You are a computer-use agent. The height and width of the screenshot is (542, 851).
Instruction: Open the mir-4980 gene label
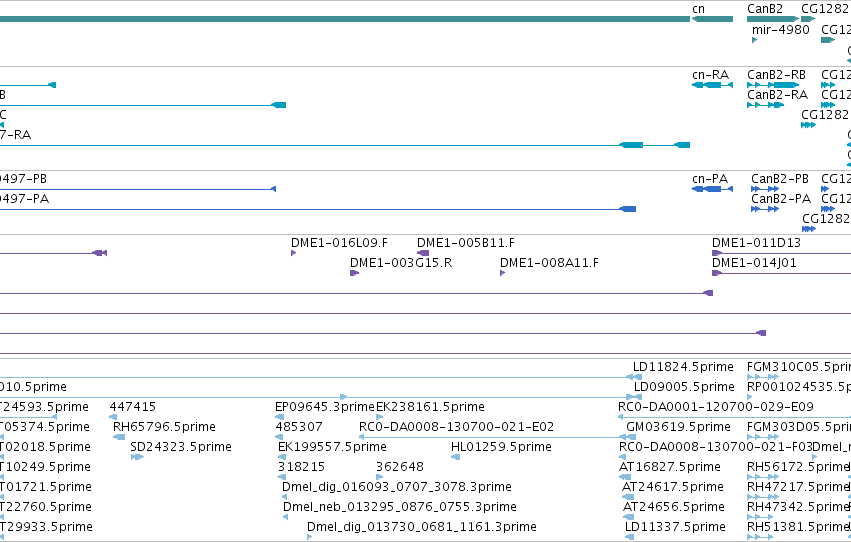pyautogui.click(x=780, y=30)
